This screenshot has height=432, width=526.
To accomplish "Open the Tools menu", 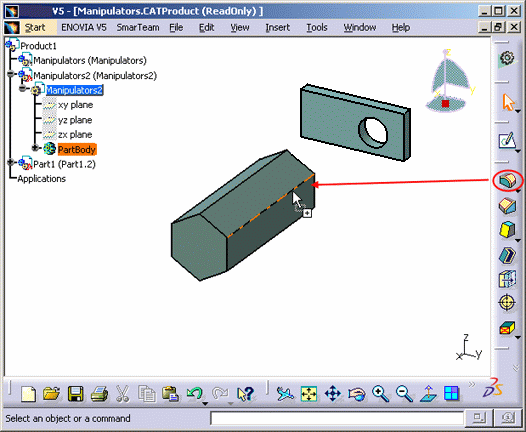I will [317, 28].
